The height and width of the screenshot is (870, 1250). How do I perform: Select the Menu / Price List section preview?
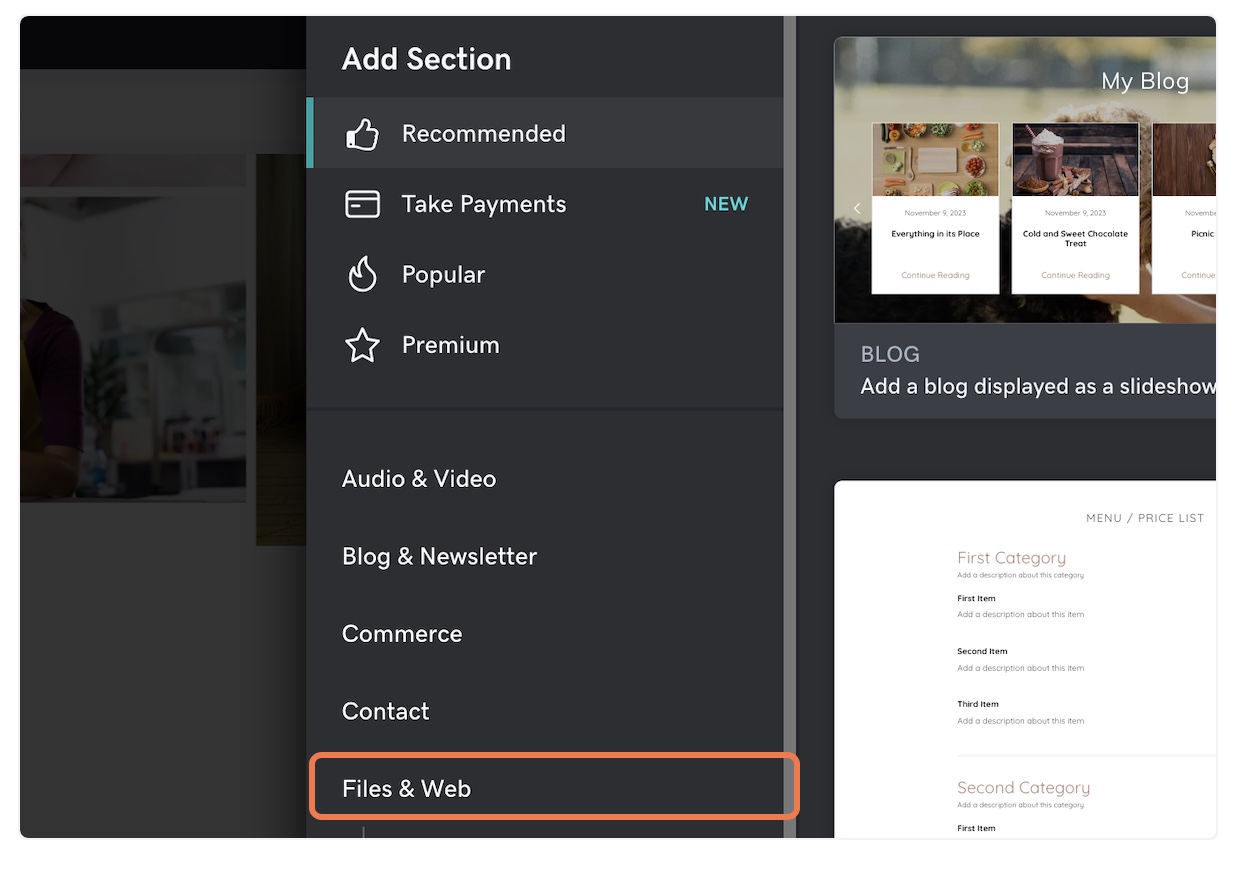point(1025,660)
